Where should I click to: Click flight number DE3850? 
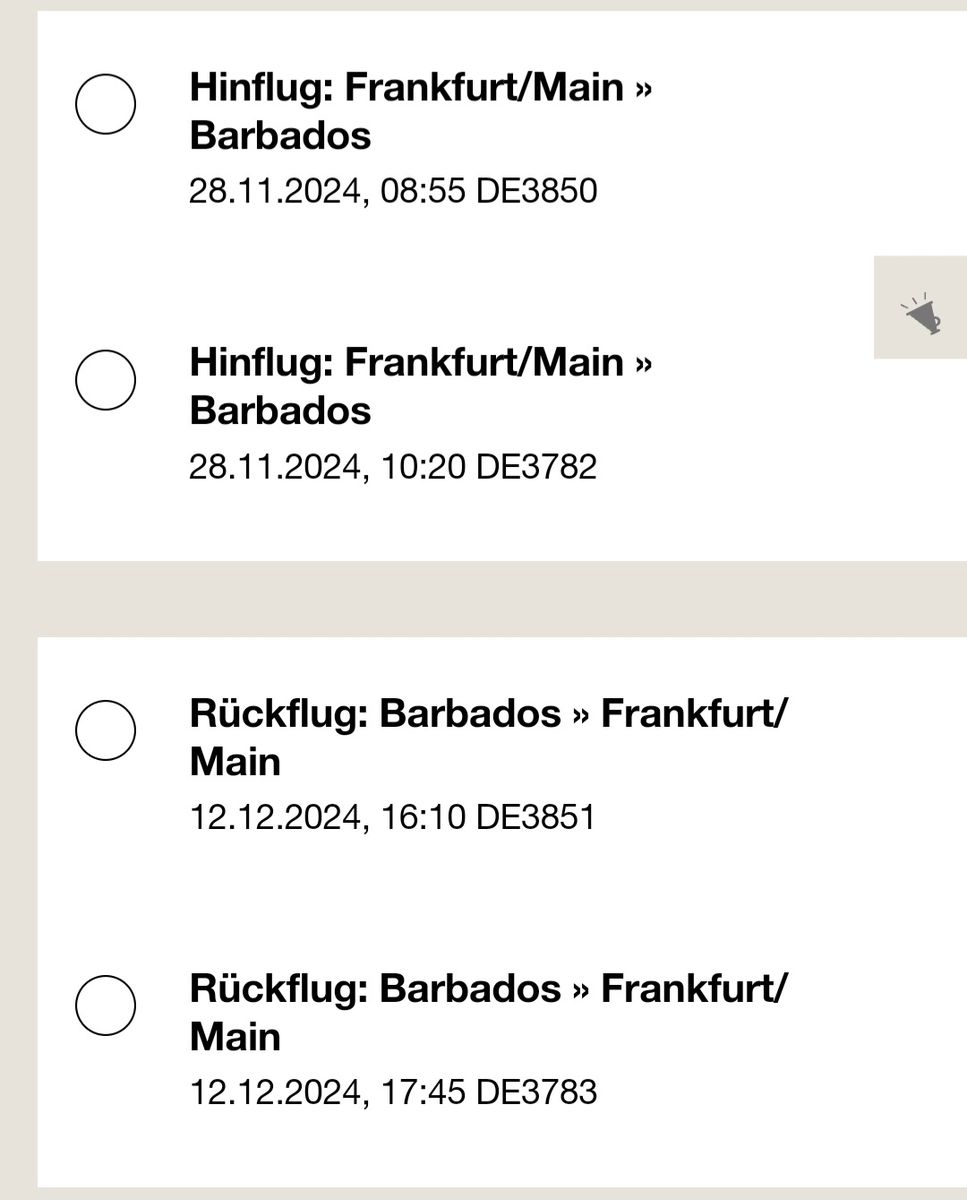[536, 191]
